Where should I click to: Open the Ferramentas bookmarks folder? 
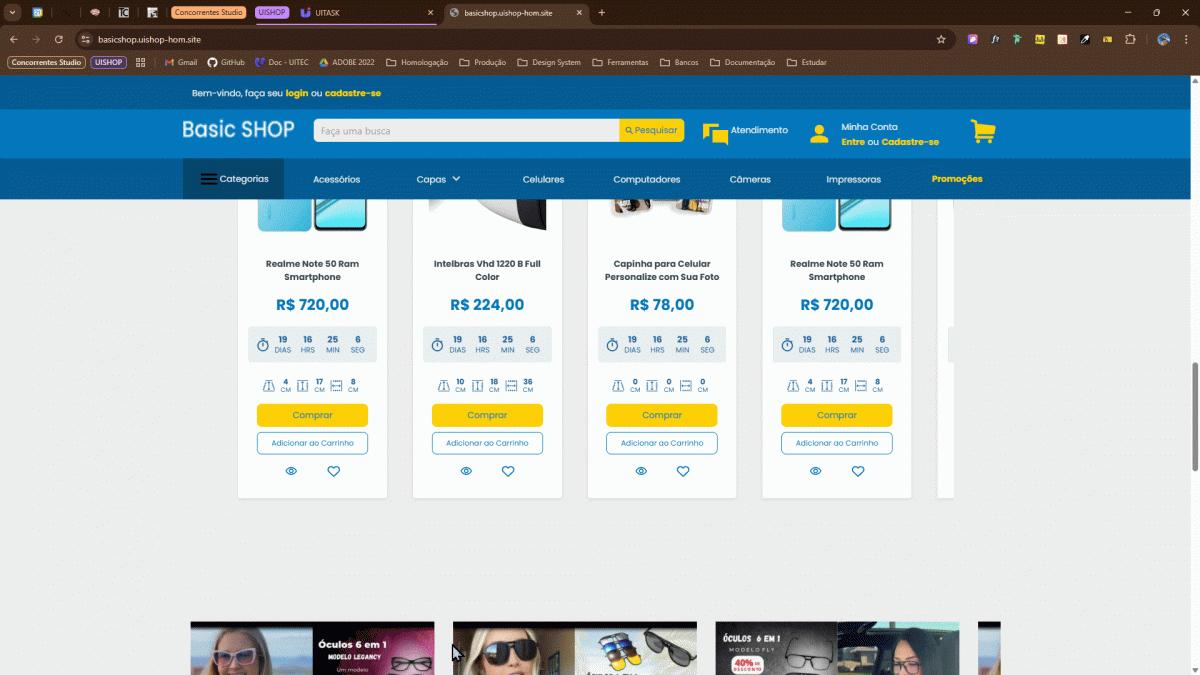[x=620, y=62]
